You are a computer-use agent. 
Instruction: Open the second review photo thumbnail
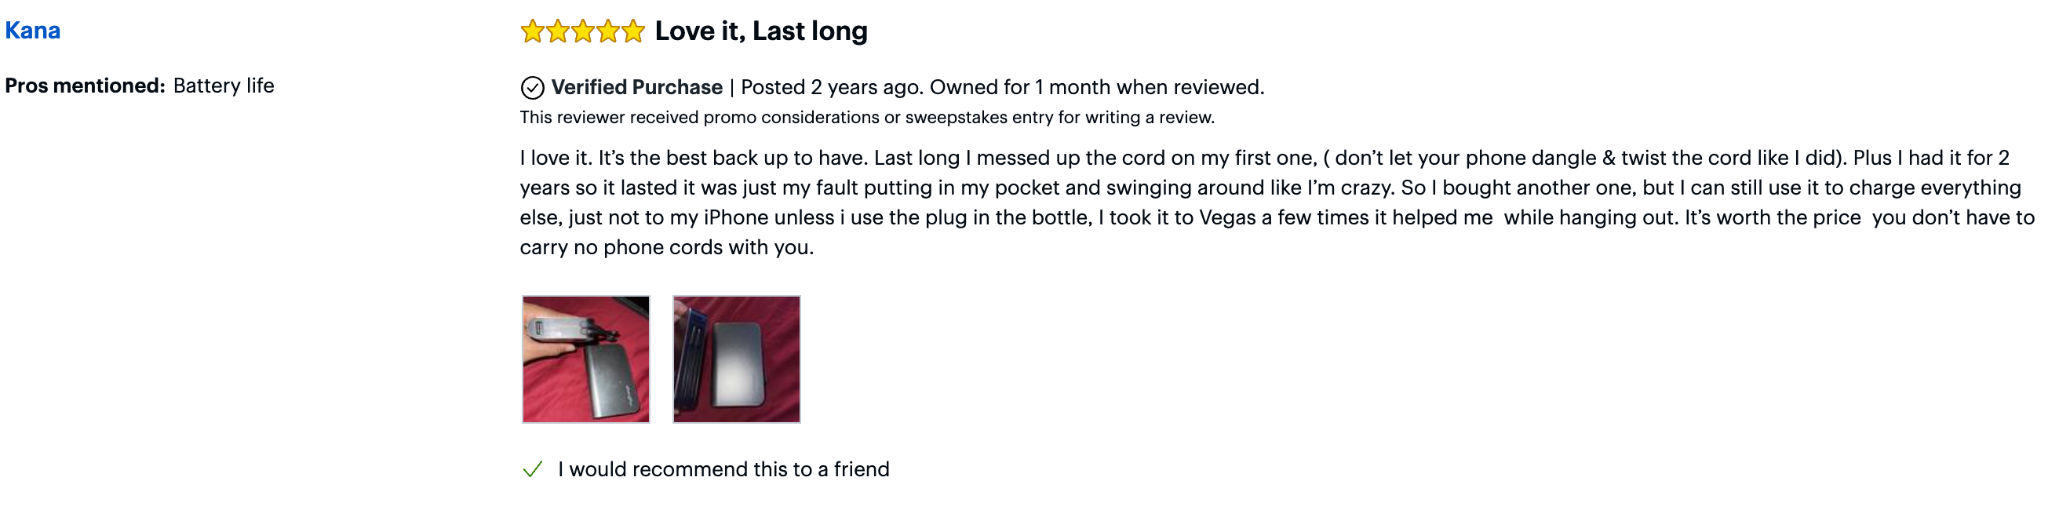[x=737, y=359]
